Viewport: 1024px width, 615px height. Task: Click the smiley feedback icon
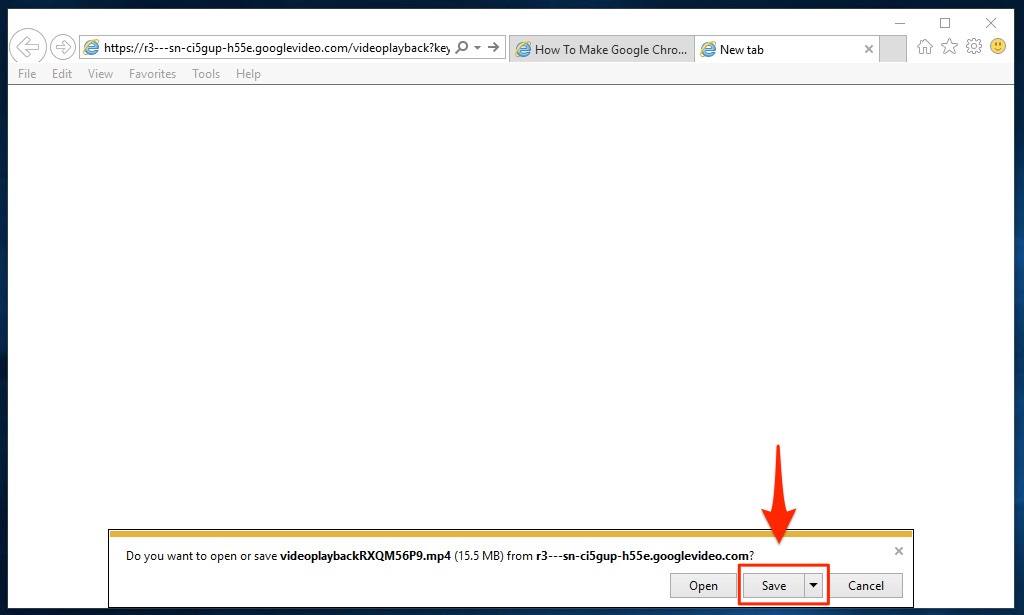coord(998,47)
